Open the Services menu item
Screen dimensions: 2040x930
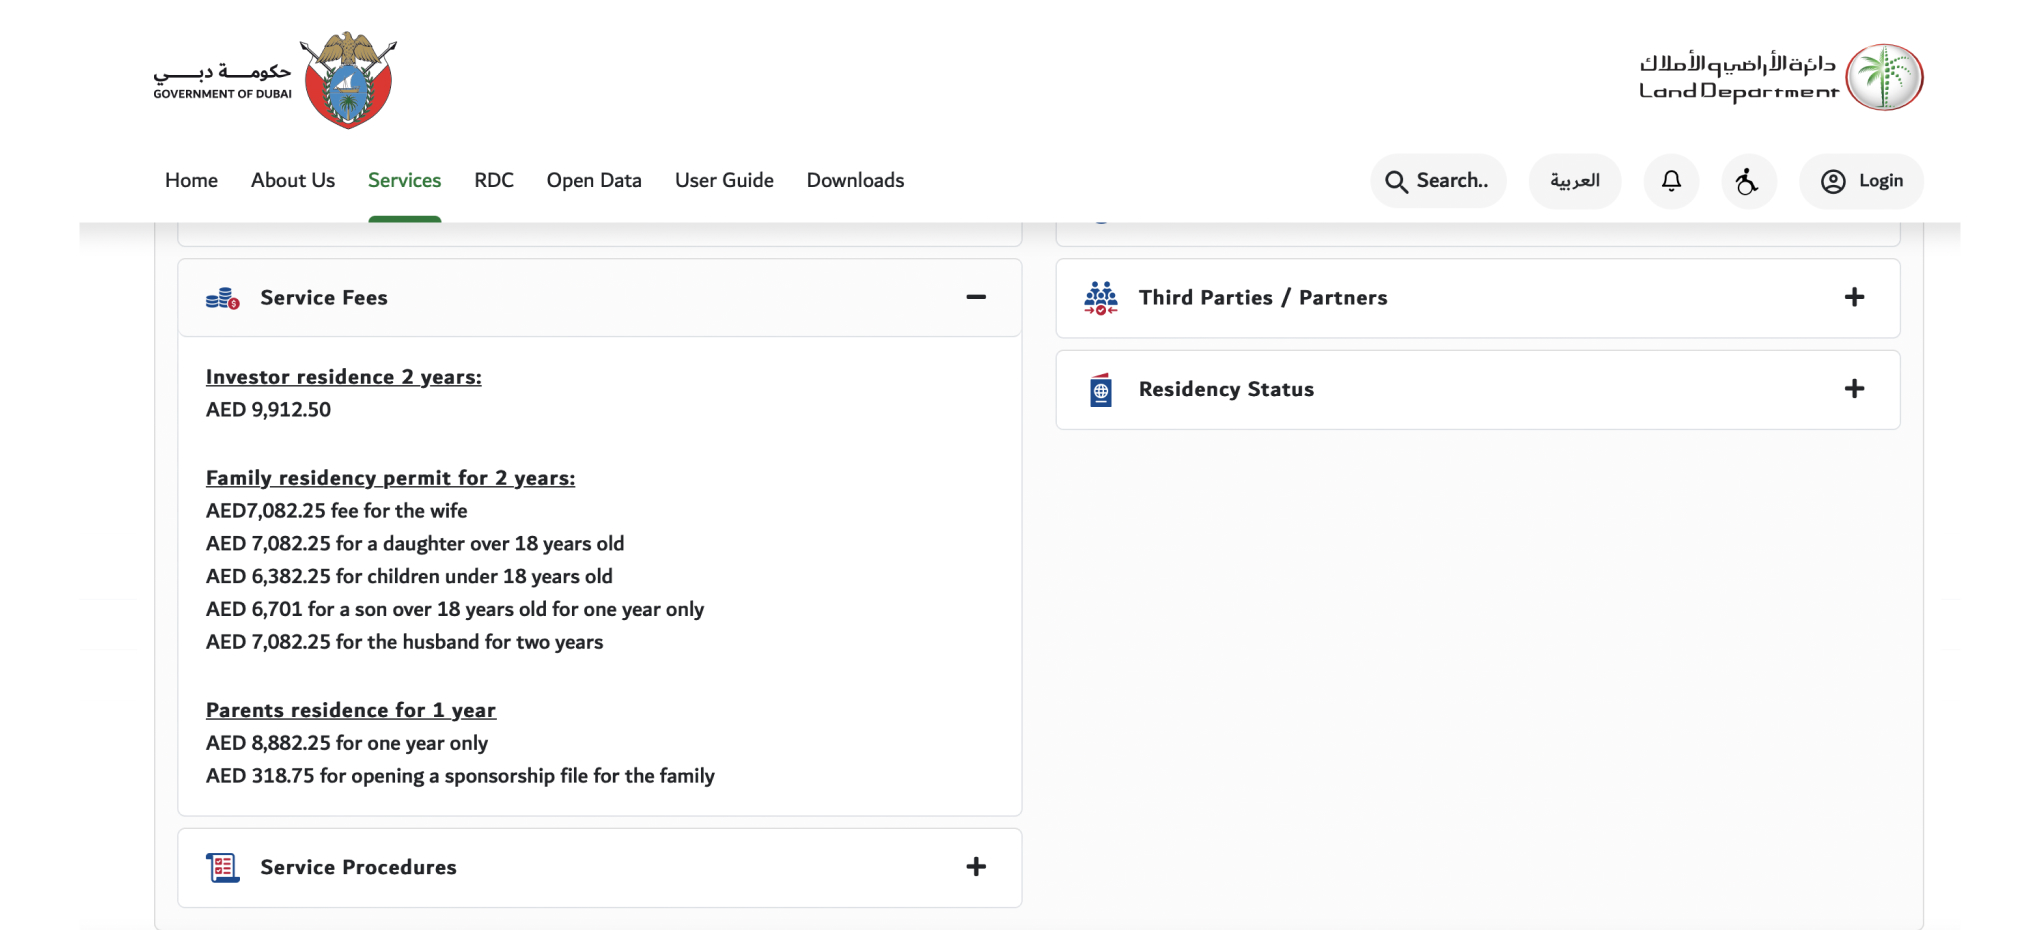(404, 181)
